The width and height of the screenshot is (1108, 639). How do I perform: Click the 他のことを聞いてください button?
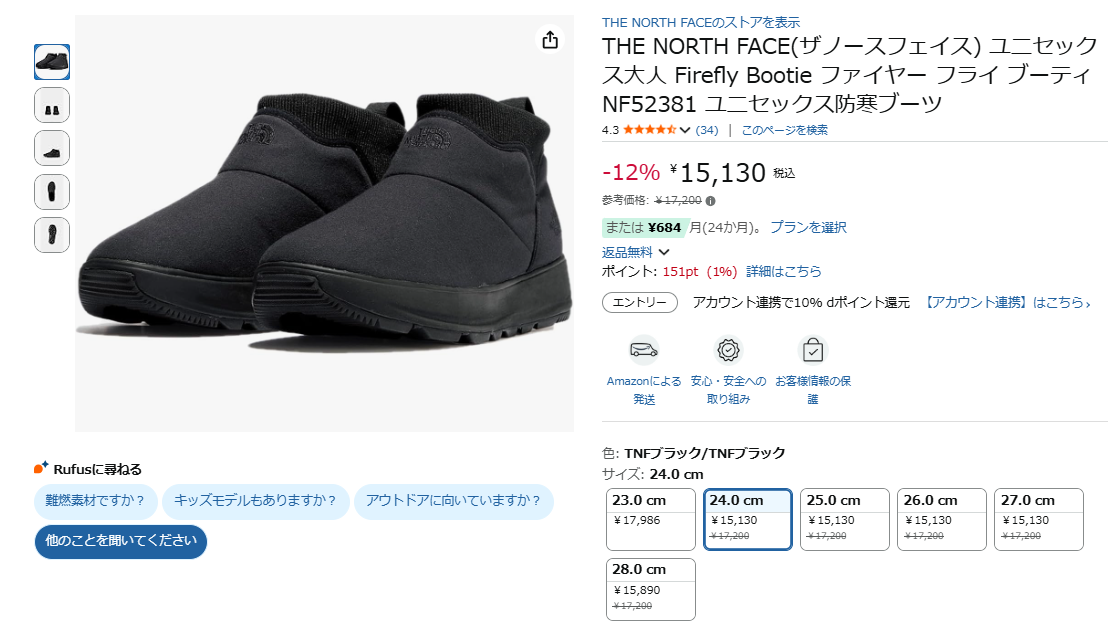(x=121, y=541)
